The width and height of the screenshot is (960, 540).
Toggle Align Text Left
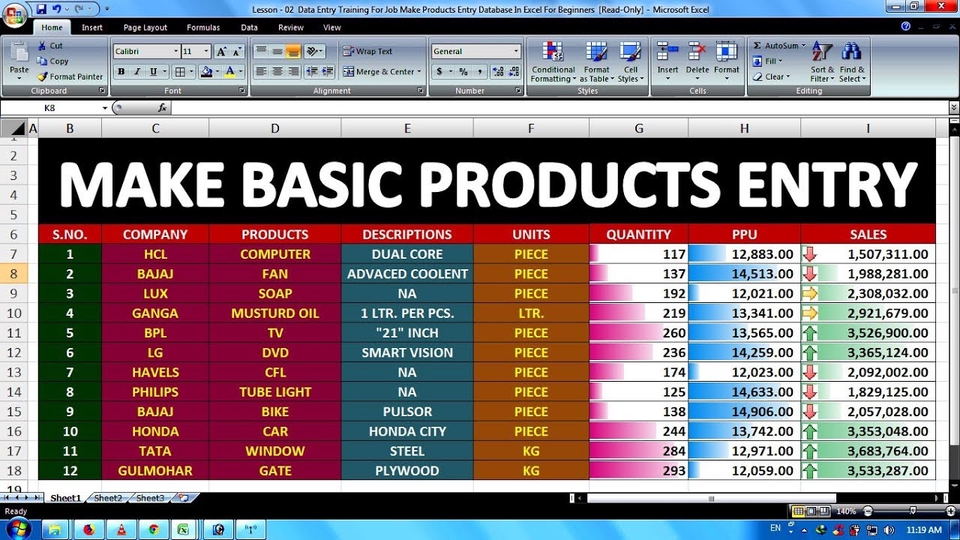click(261, 72)
